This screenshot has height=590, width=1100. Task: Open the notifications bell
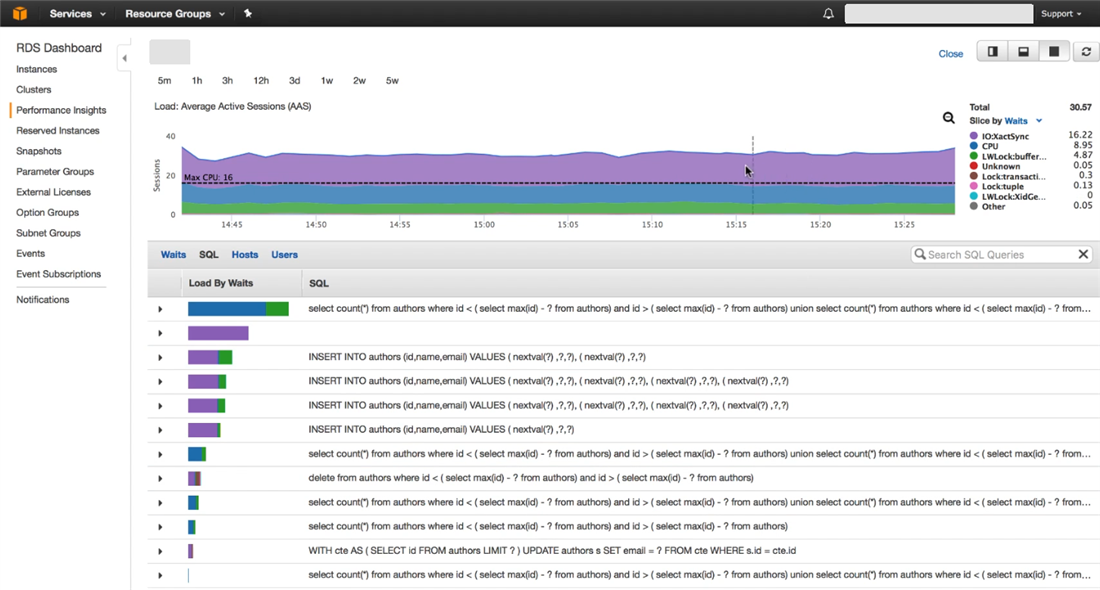(829, 13)
